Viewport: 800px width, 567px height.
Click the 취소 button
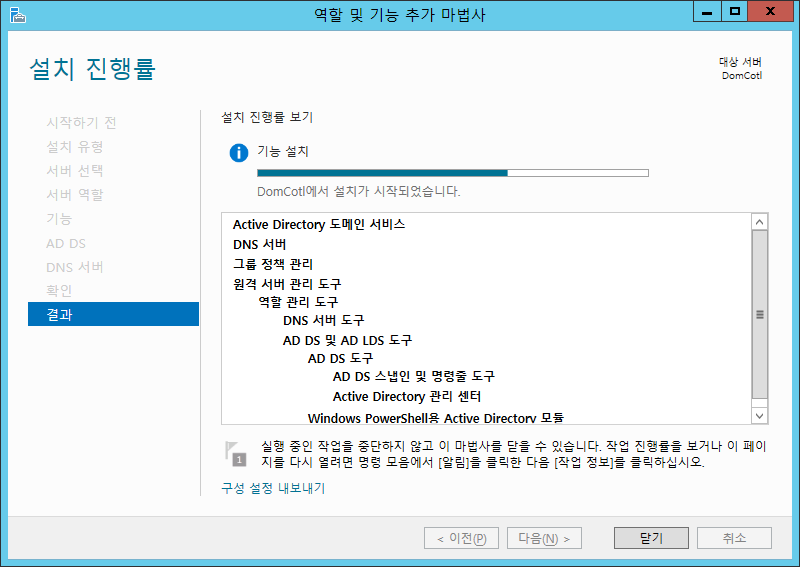[734, 538]
